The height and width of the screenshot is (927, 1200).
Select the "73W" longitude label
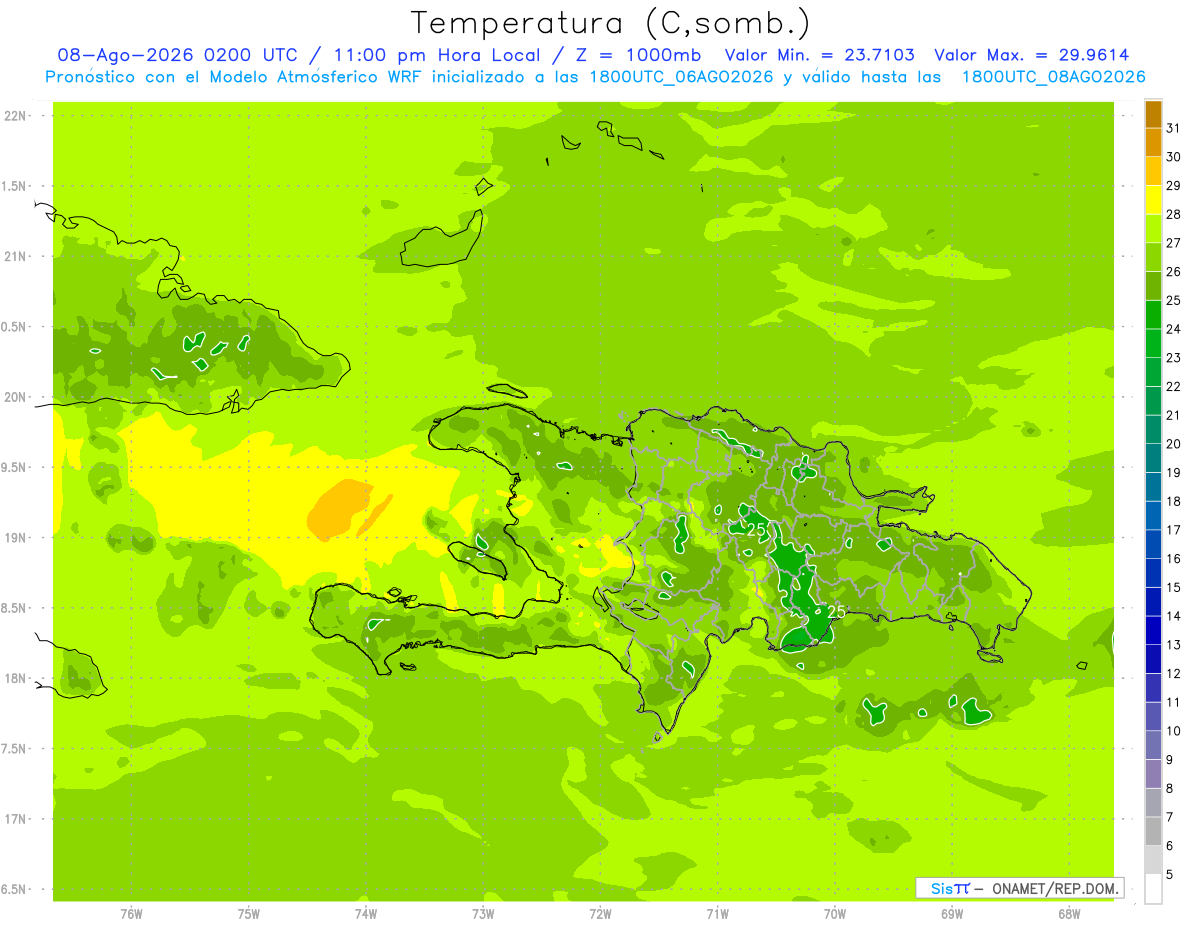pyautogui.click(x=483, y=914)
